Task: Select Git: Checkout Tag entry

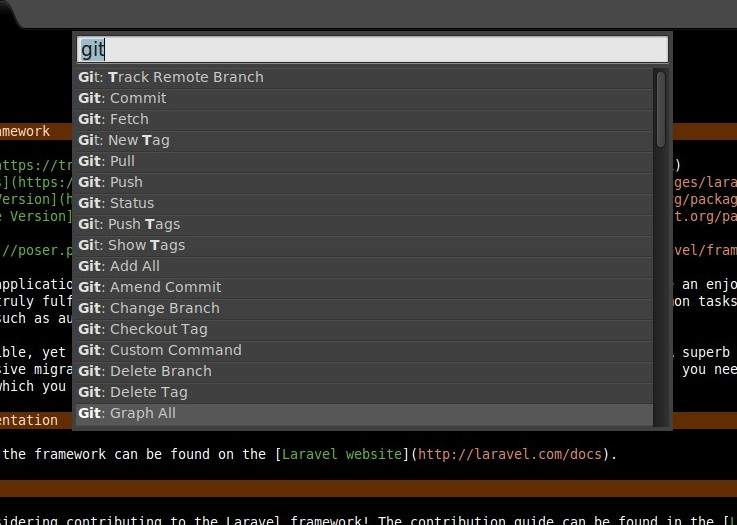Action: click(x=364, y=329)
